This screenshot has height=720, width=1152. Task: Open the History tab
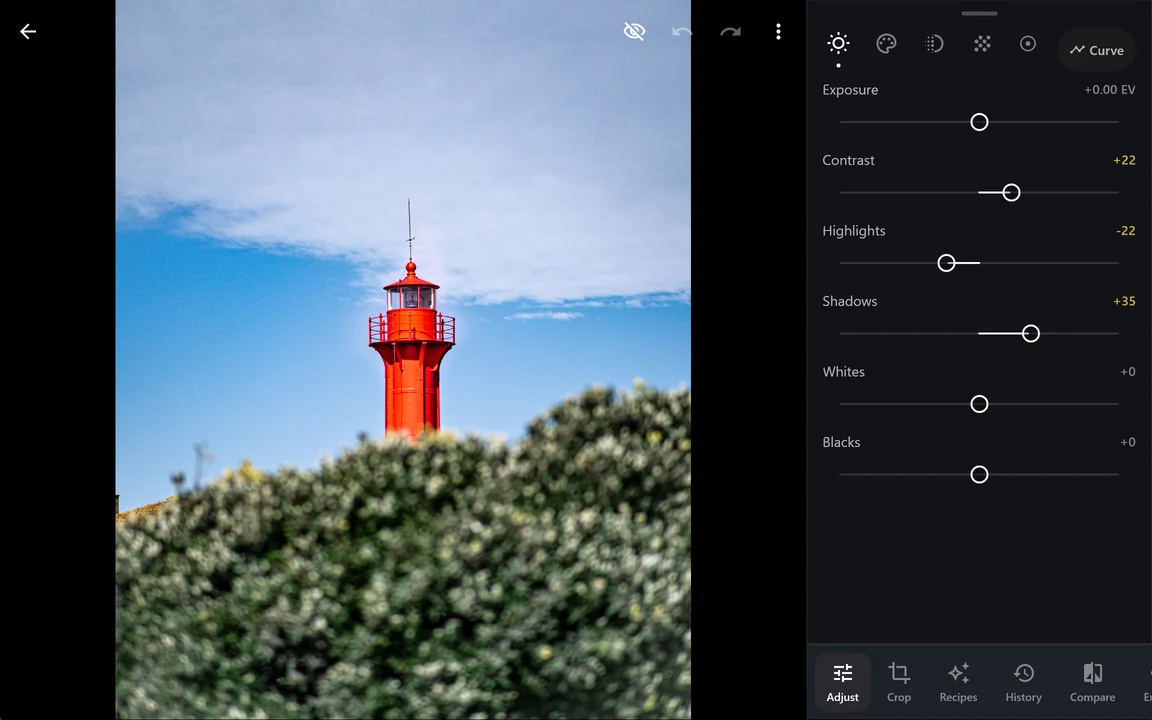click(x=1023, y=683)
